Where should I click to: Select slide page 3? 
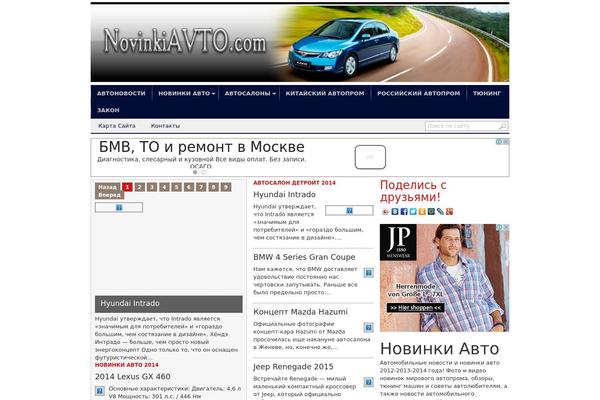(152, 187)
